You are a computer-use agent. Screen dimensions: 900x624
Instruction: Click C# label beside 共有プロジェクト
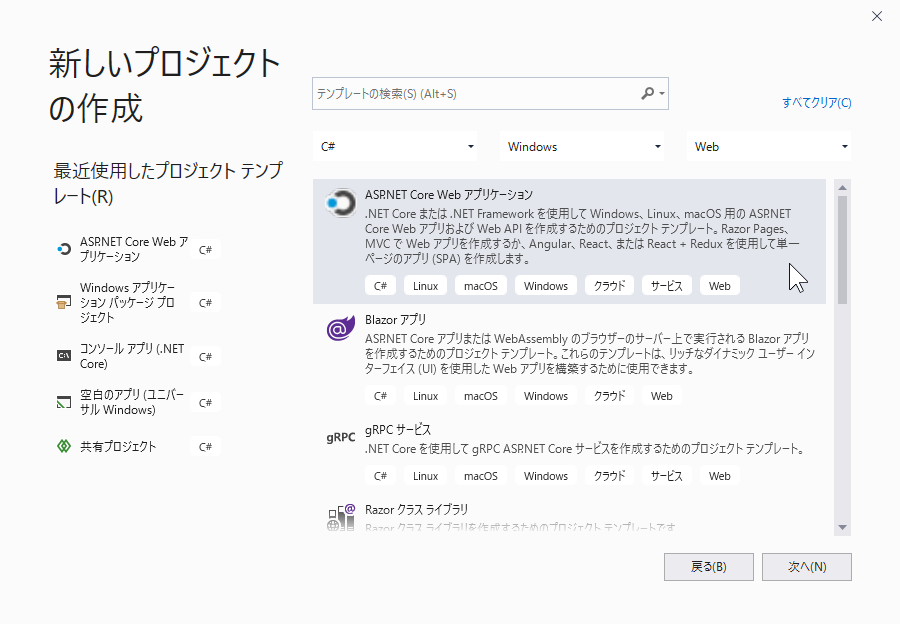[205, 447]
